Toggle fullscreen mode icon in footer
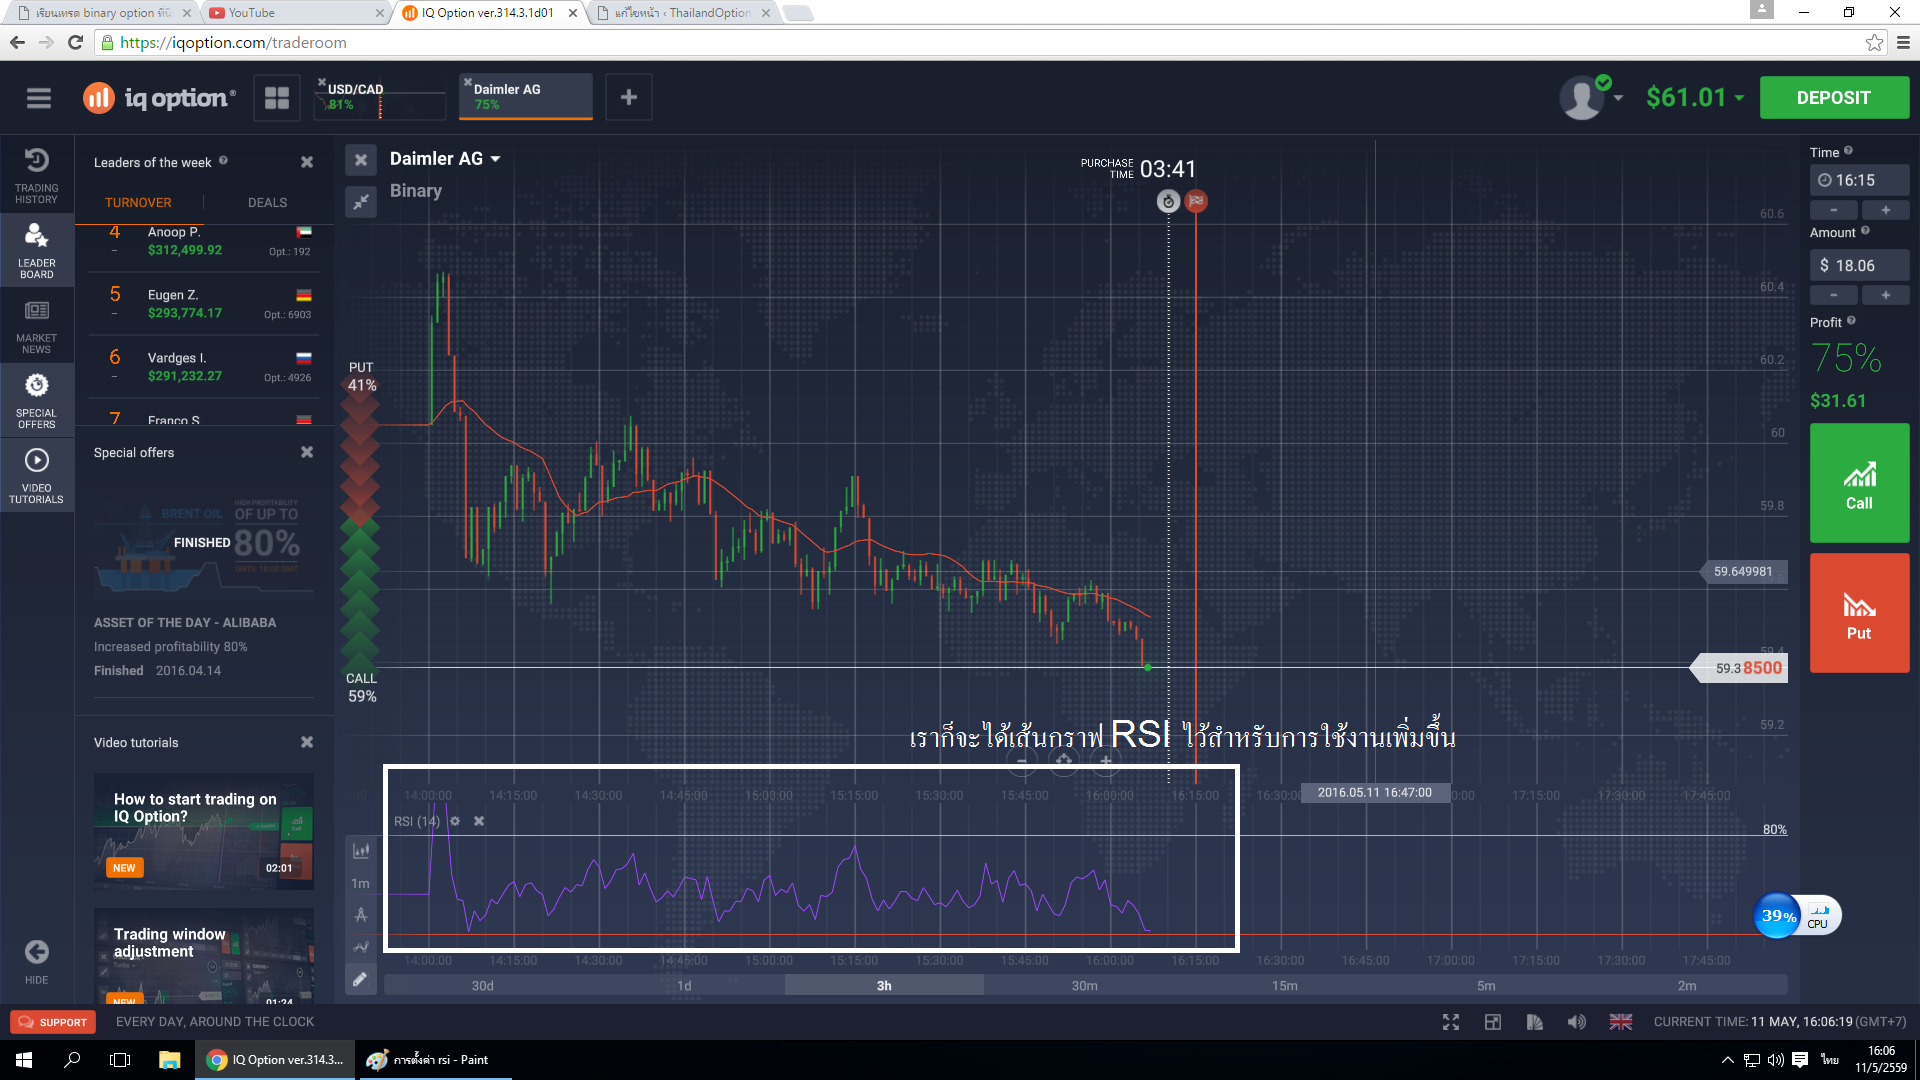The width and height of the screenshot is (1920, 1080). coord(1451,1022)
